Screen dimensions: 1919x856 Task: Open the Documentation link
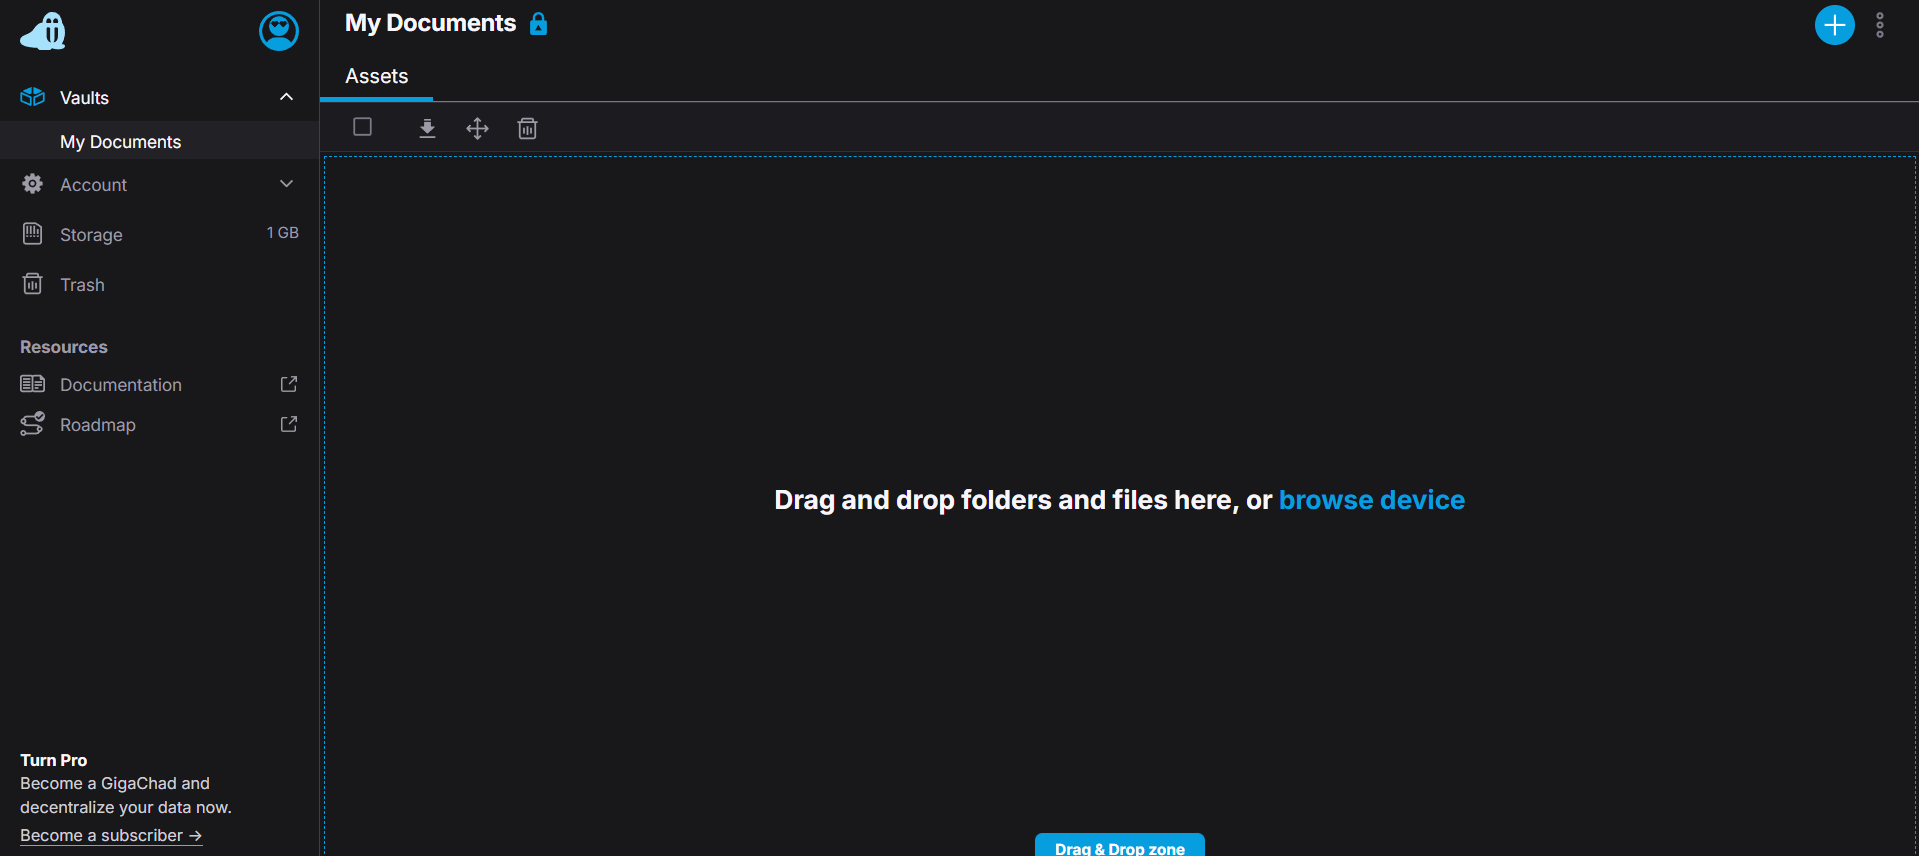tap(121, 385)
